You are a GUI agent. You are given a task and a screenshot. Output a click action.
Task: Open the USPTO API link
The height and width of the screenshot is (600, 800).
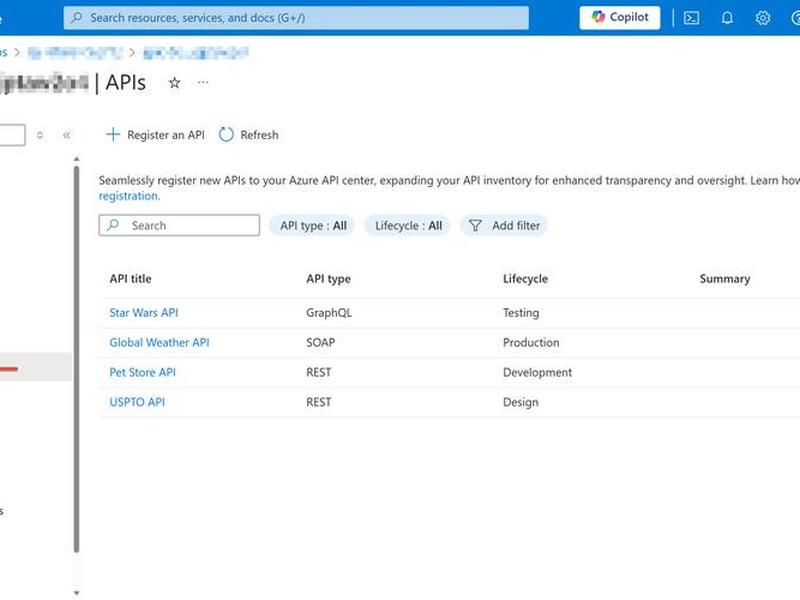pos(137,402)
